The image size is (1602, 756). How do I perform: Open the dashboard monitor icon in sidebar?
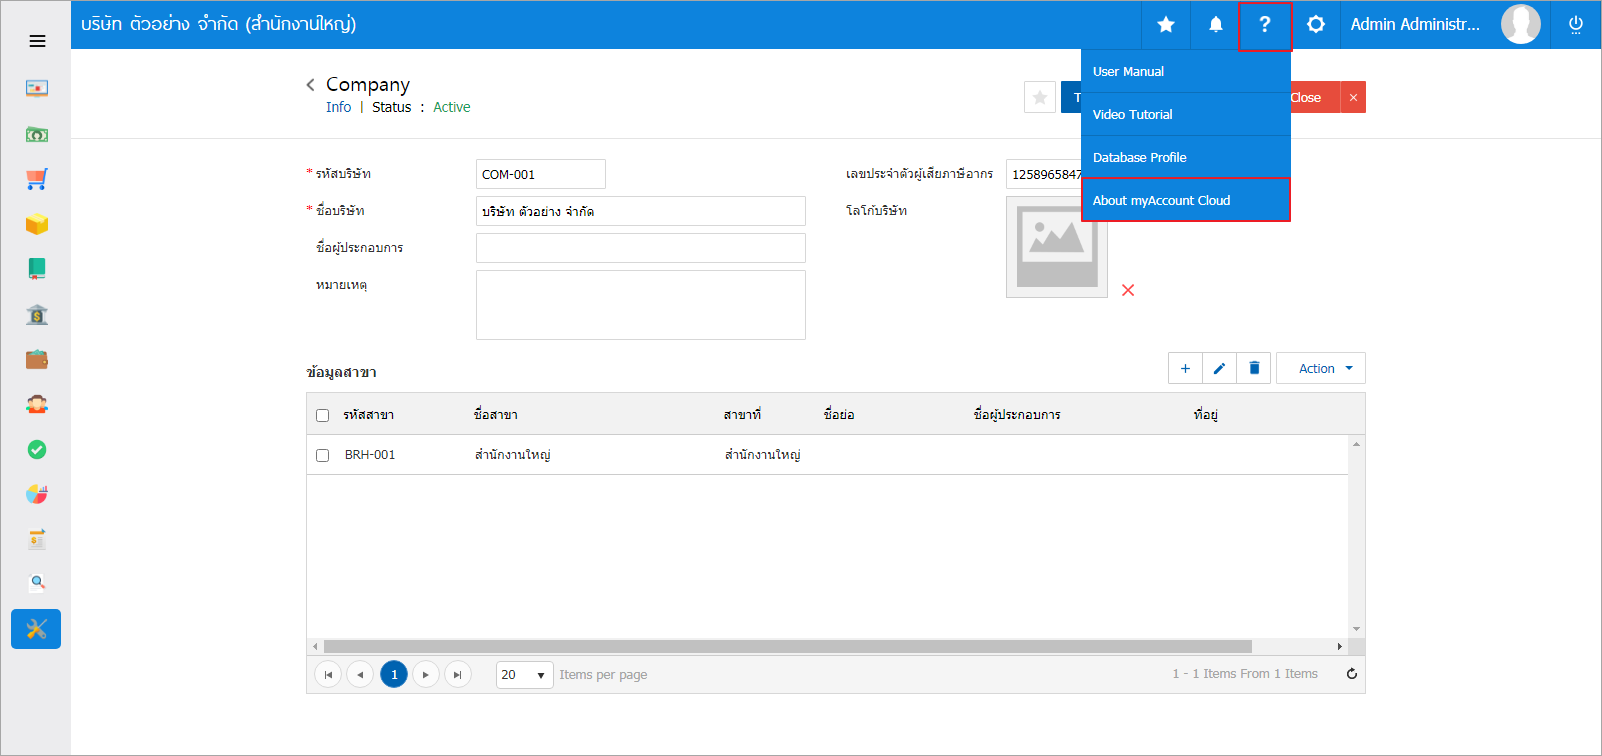(37, 88)
